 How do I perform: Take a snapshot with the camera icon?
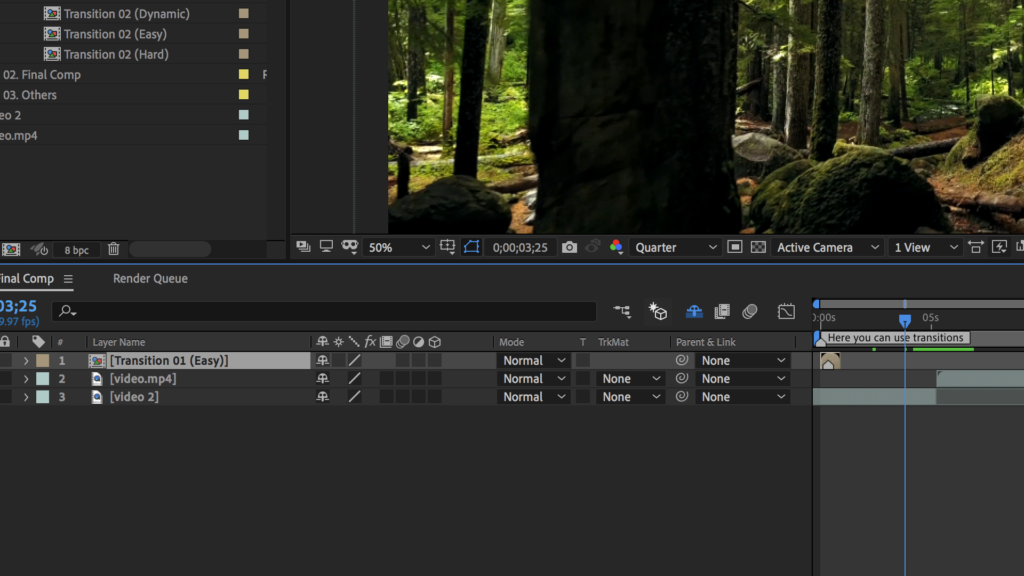point(569,247)
